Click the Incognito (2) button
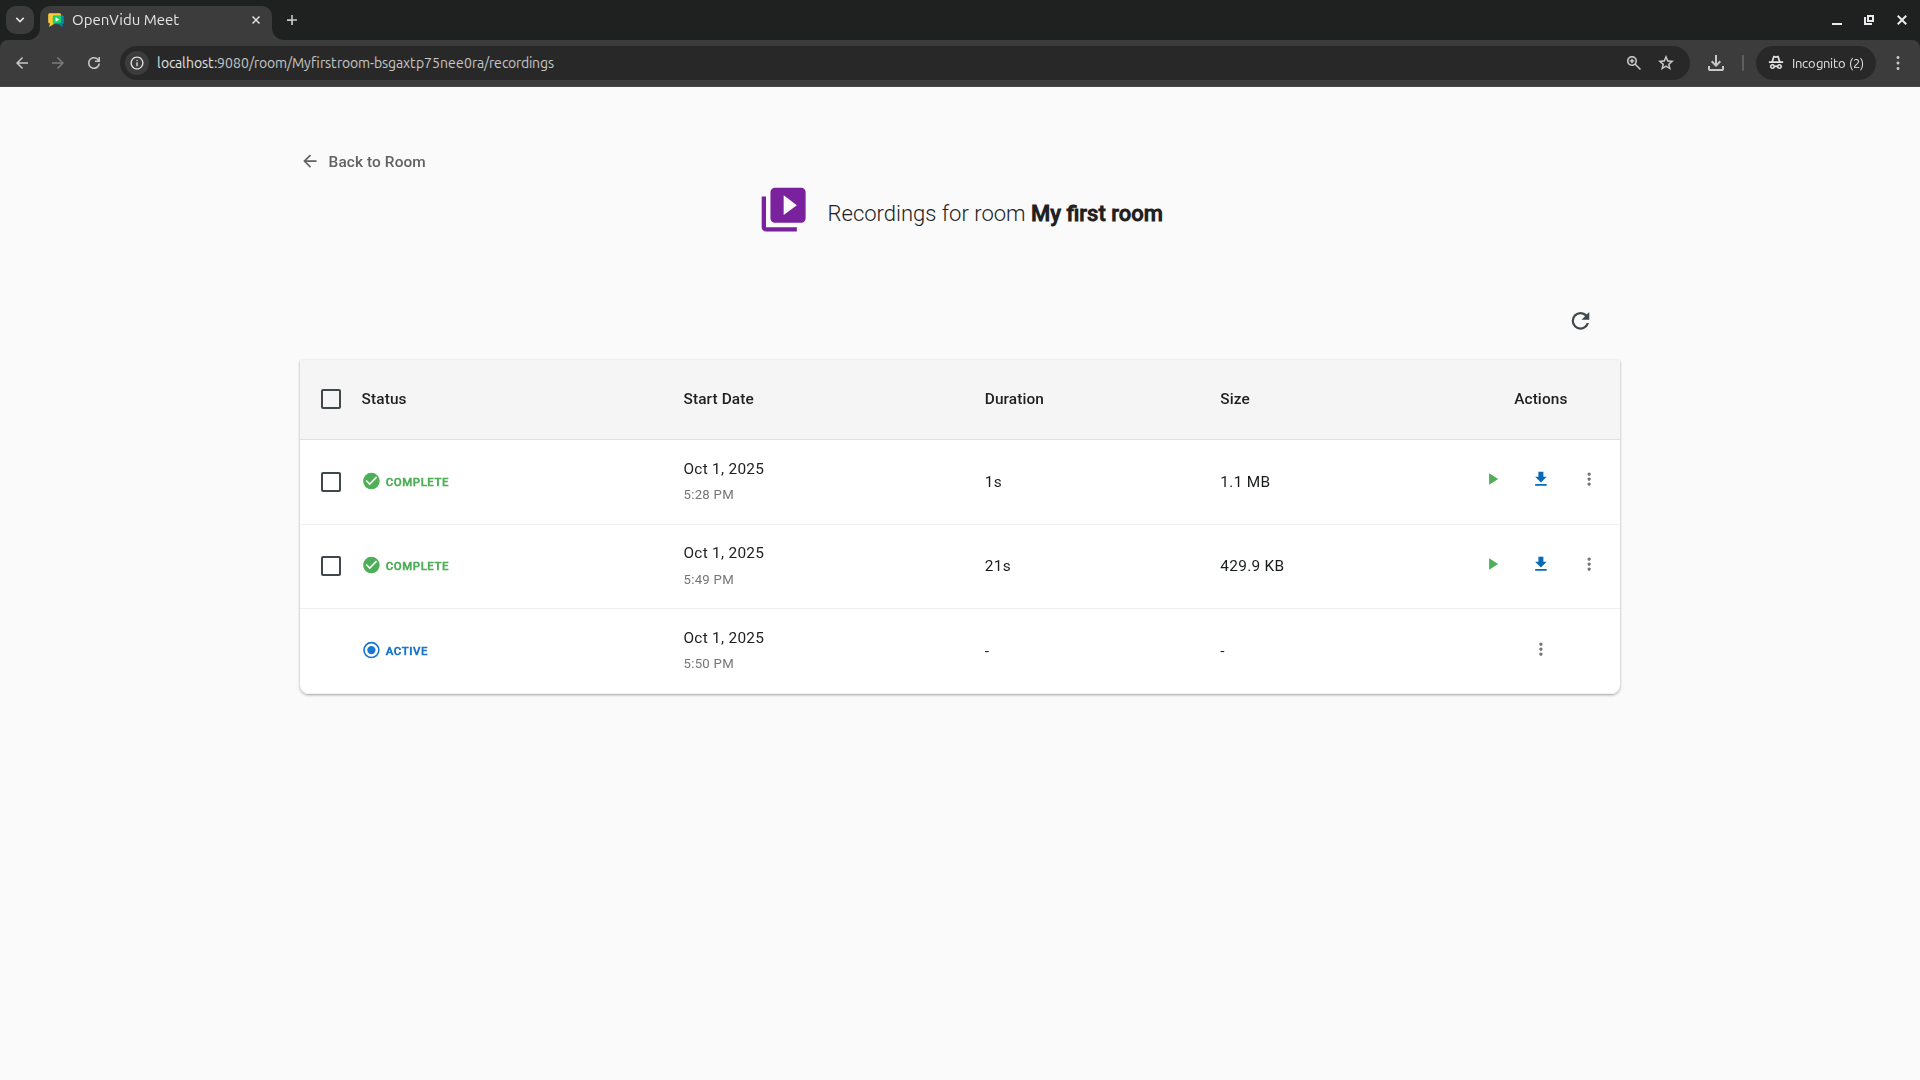 click(x=1816, y=63)
